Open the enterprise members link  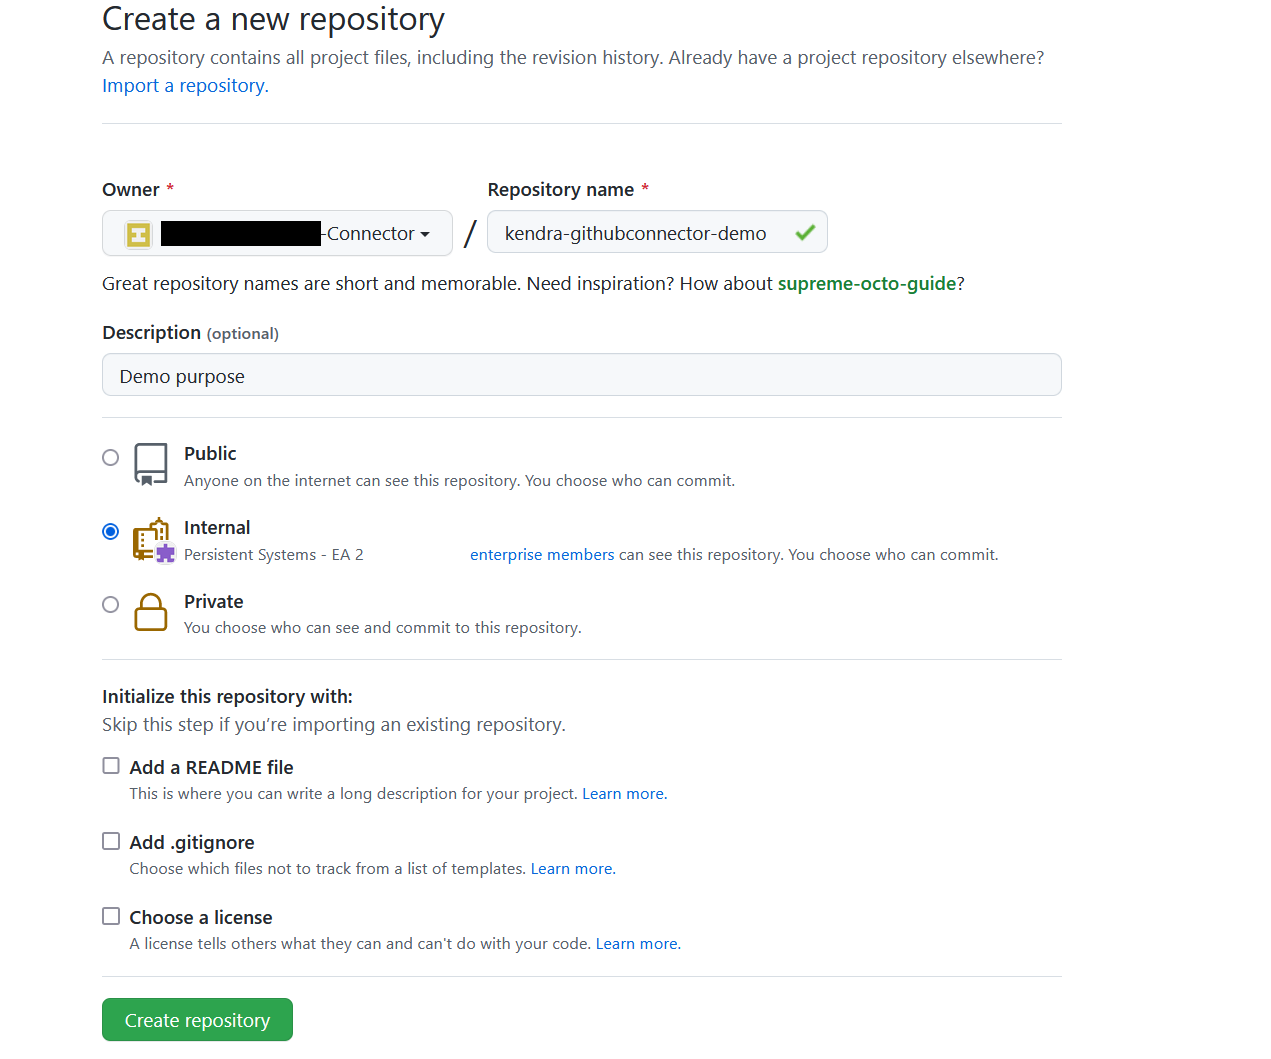(x=542, y=555)
